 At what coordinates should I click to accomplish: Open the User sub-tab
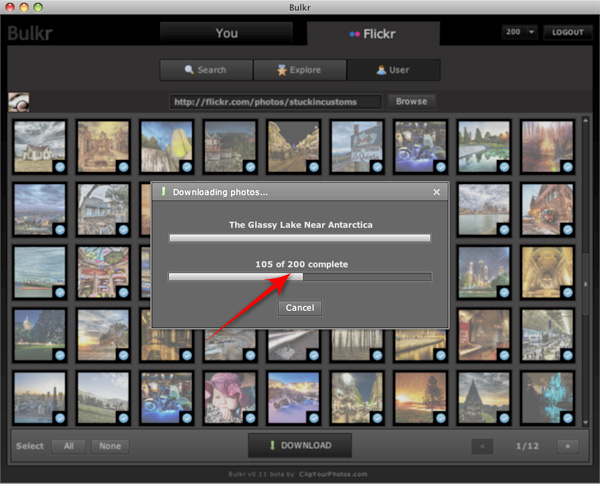pyautogui.click(x=393, y=70)
